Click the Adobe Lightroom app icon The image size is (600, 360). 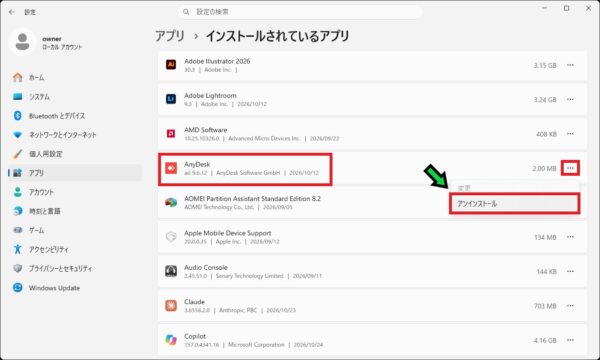tap(171, 99)
